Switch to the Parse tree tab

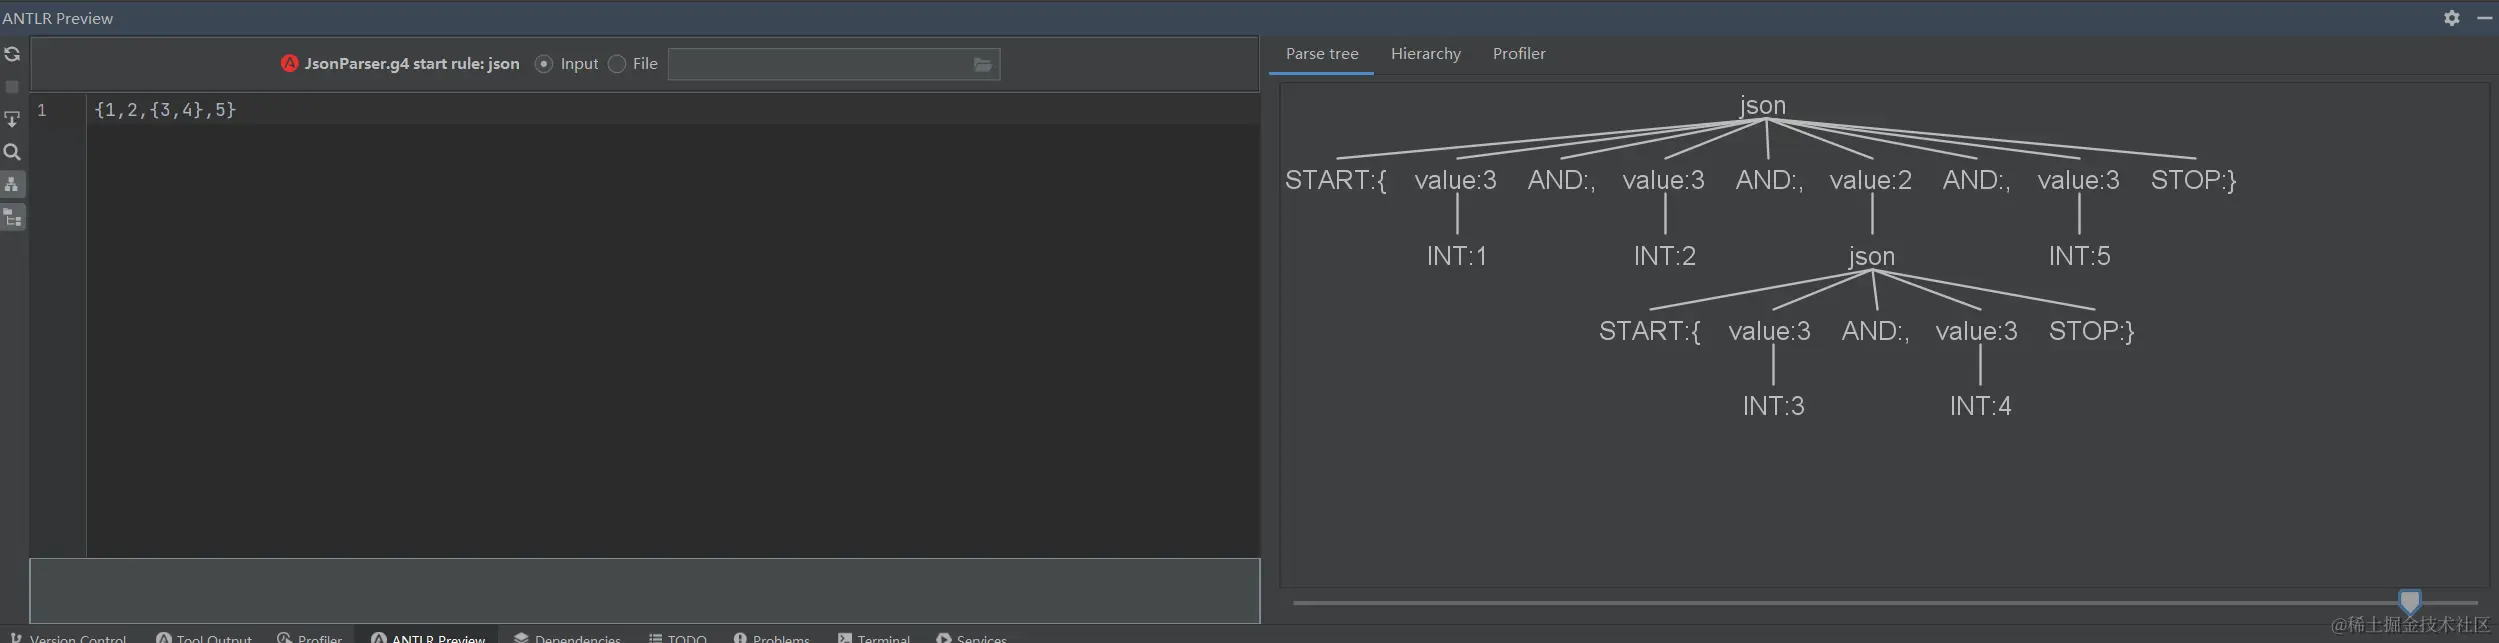point(1321,54)
